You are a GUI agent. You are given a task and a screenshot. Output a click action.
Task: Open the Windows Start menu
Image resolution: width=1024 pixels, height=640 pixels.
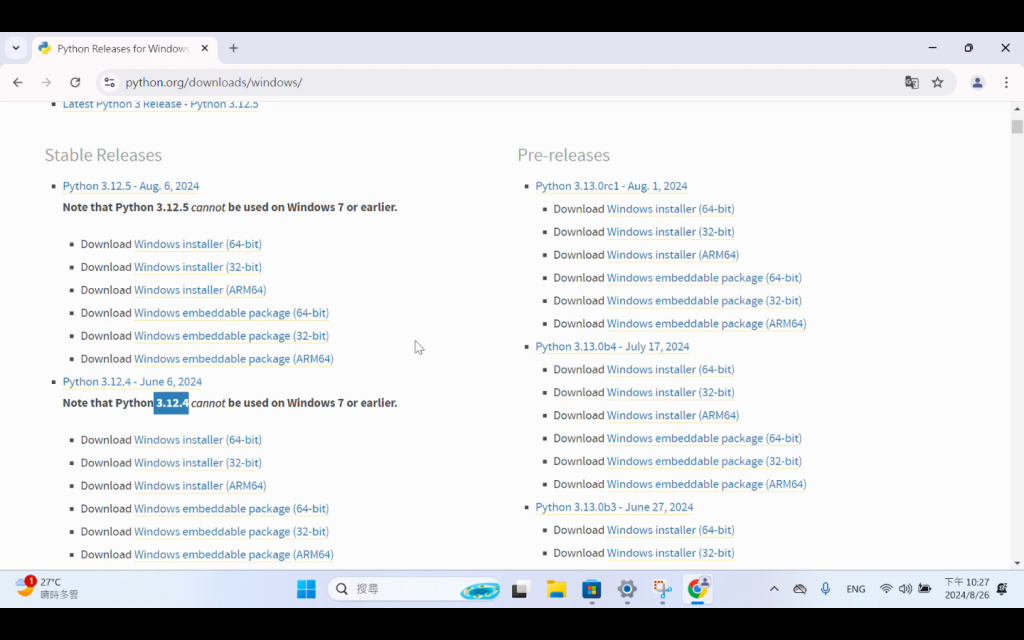(306, 589)
